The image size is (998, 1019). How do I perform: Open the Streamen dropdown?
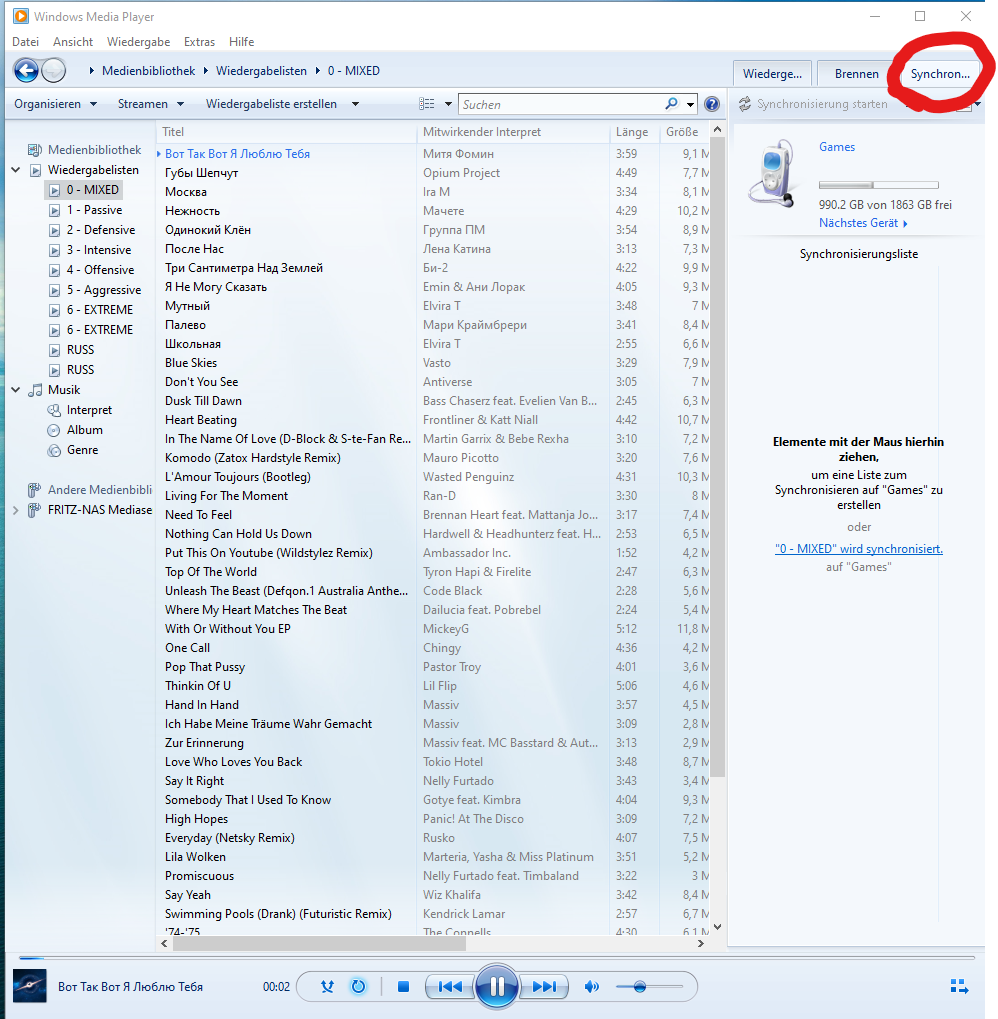(151, 104)
